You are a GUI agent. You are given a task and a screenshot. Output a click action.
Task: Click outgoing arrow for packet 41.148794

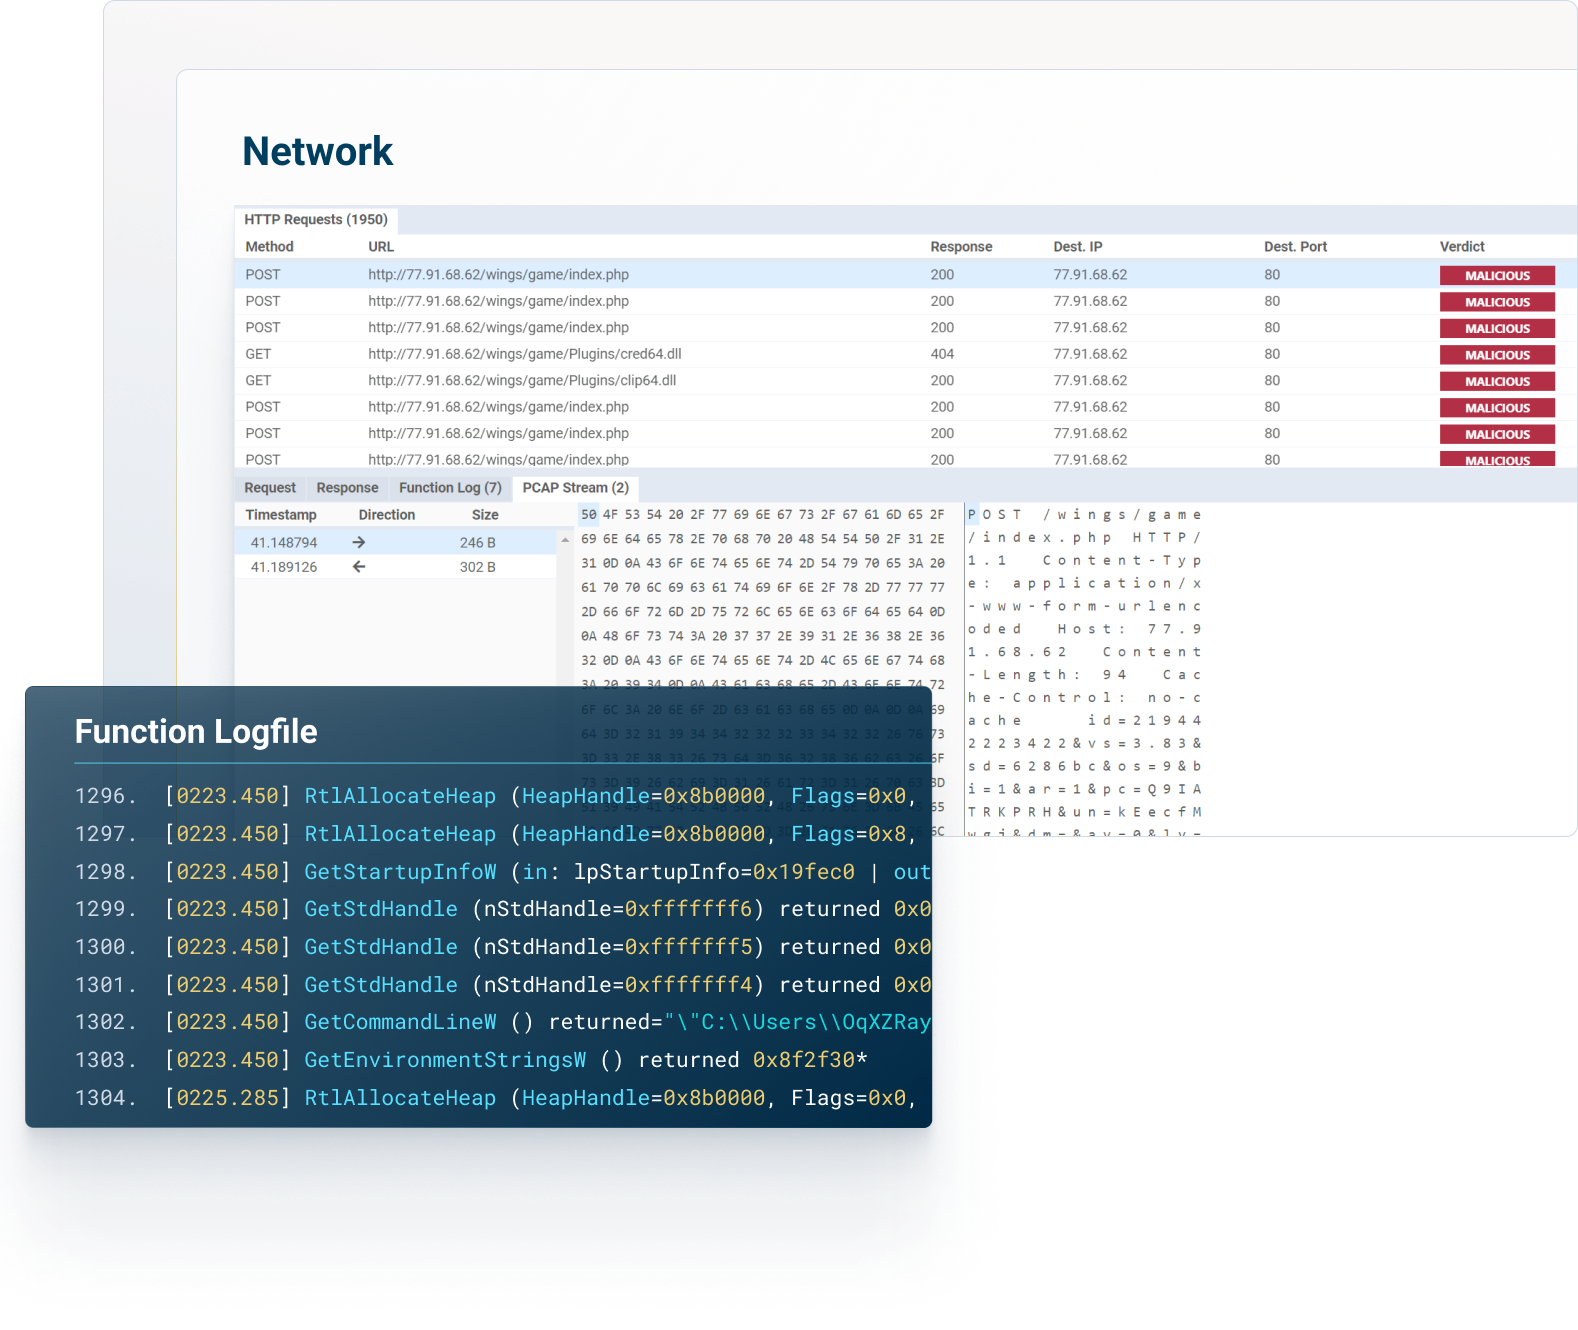(x=359, y=542)
